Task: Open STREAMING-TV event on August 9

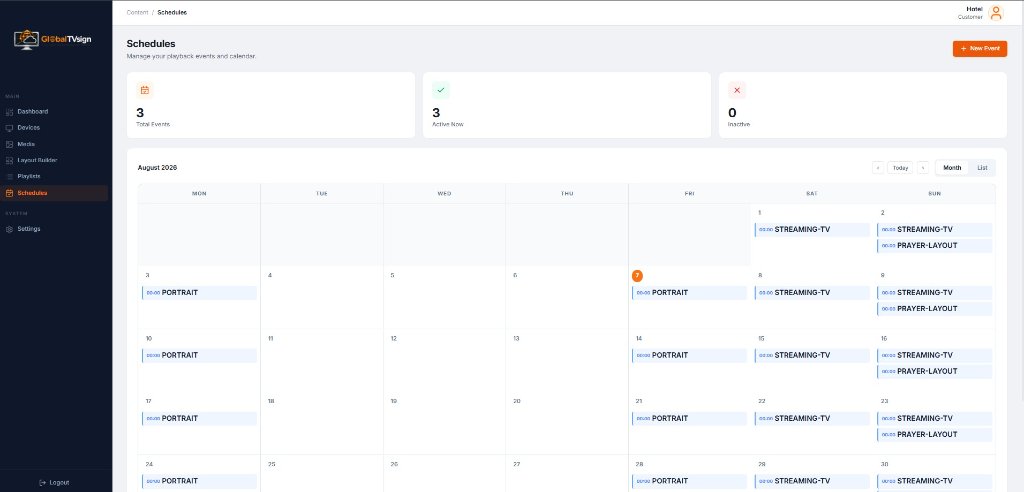Action: tap(935, 293)
